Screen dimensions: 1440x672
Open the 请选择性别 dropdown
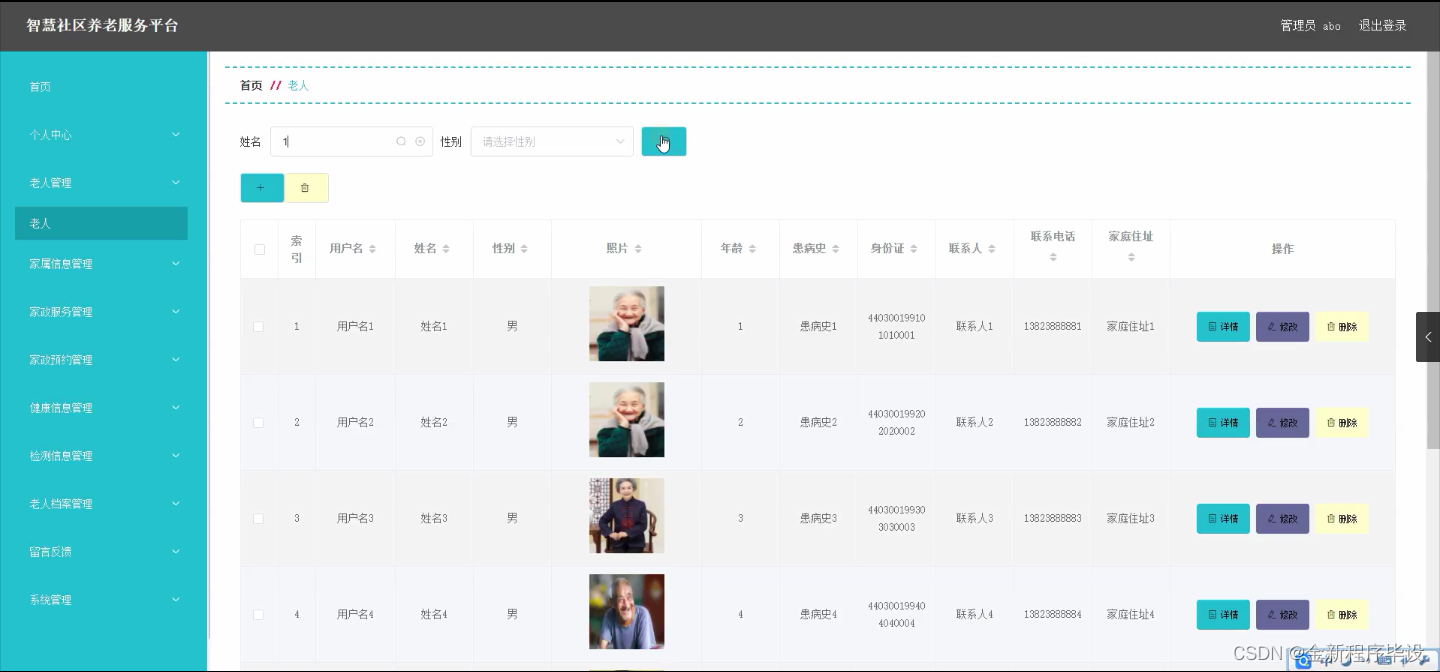tap(551, 141)
